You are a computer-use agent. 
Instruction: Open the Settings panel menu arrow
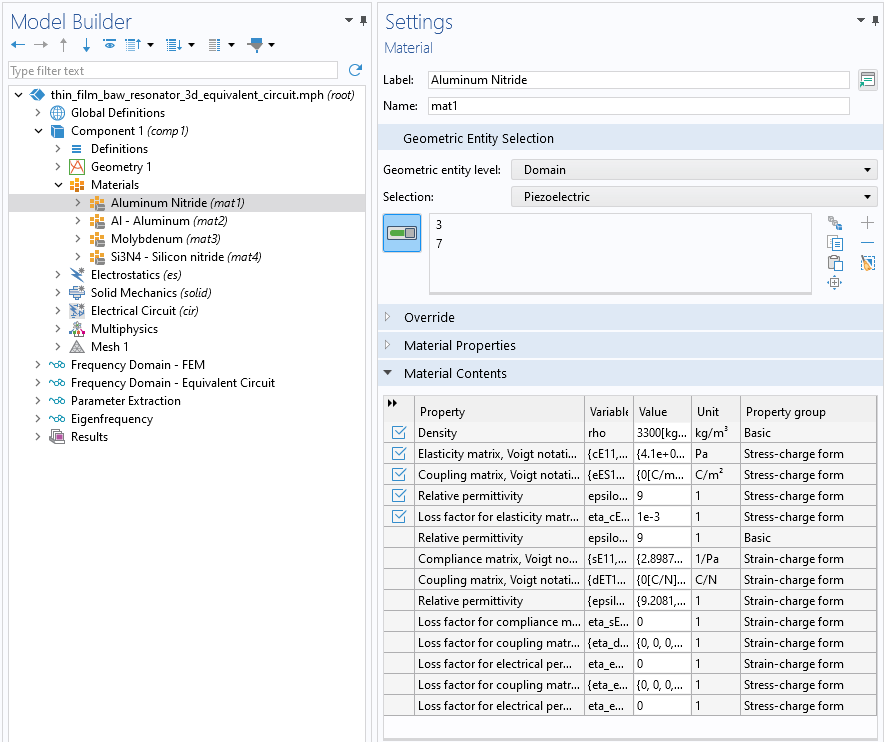click(x=861, y=20)
